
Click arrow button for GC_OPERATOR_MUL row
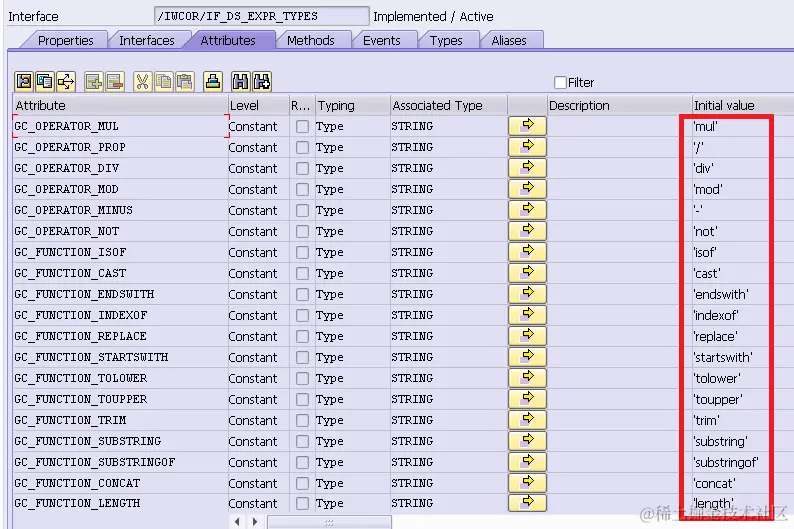click(x=528, y=126)
